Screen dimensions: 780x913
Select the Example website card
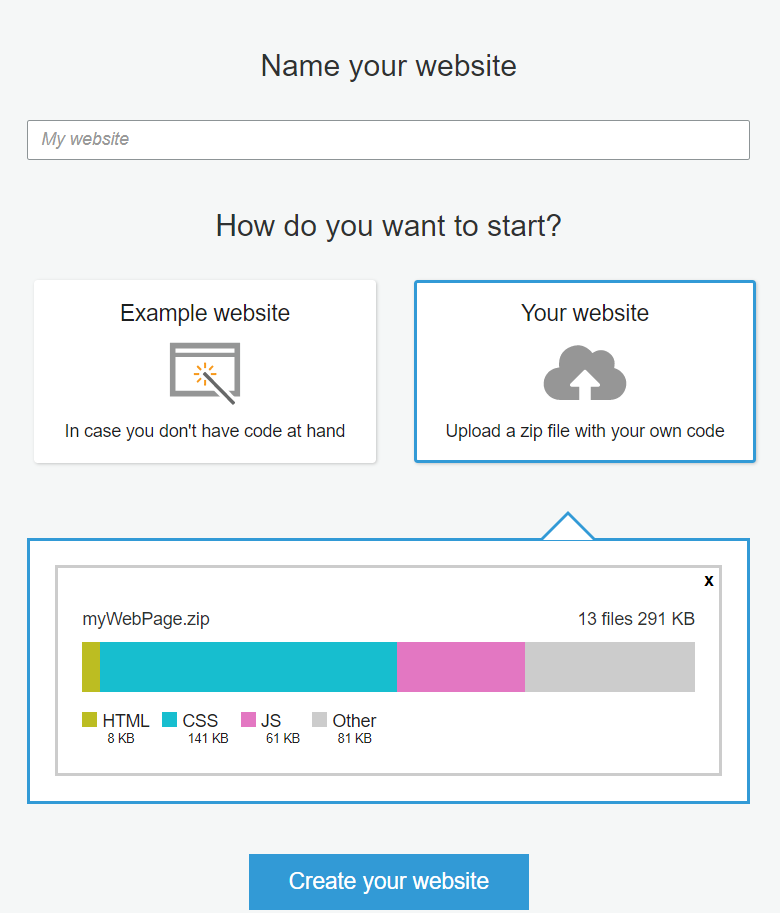[x=205, y=371]
